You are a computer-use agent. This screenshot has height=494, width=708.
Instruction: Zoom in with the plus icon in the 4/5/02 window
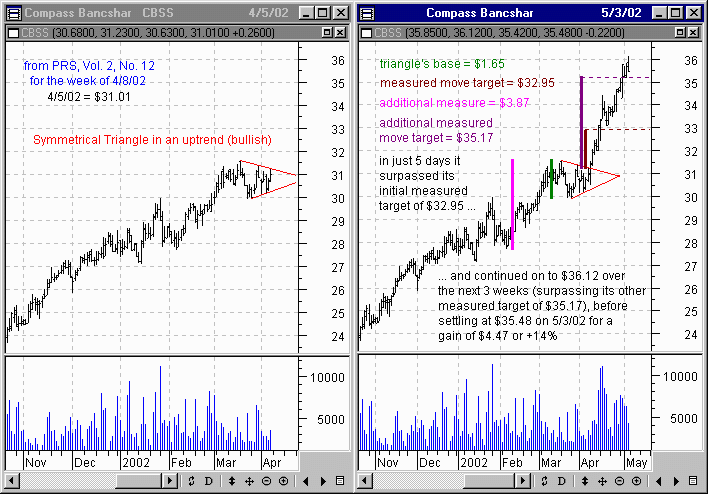[x=283, y=481]
